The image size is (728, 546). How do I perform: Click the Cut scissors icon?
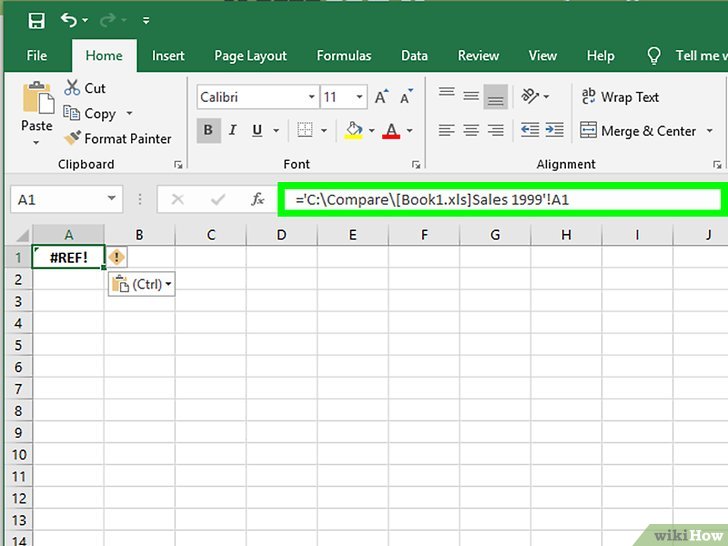[x=73, y=88]
